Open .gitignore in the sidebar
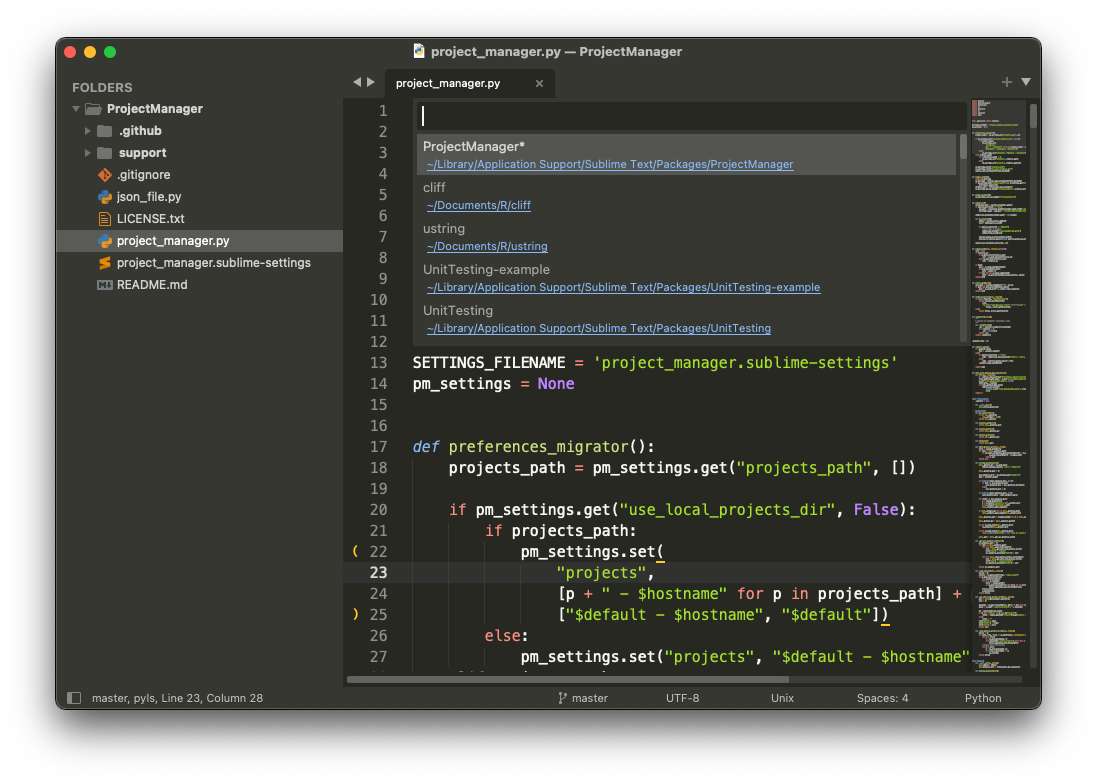Screen dimensions: 1097x783 point(143,175)
